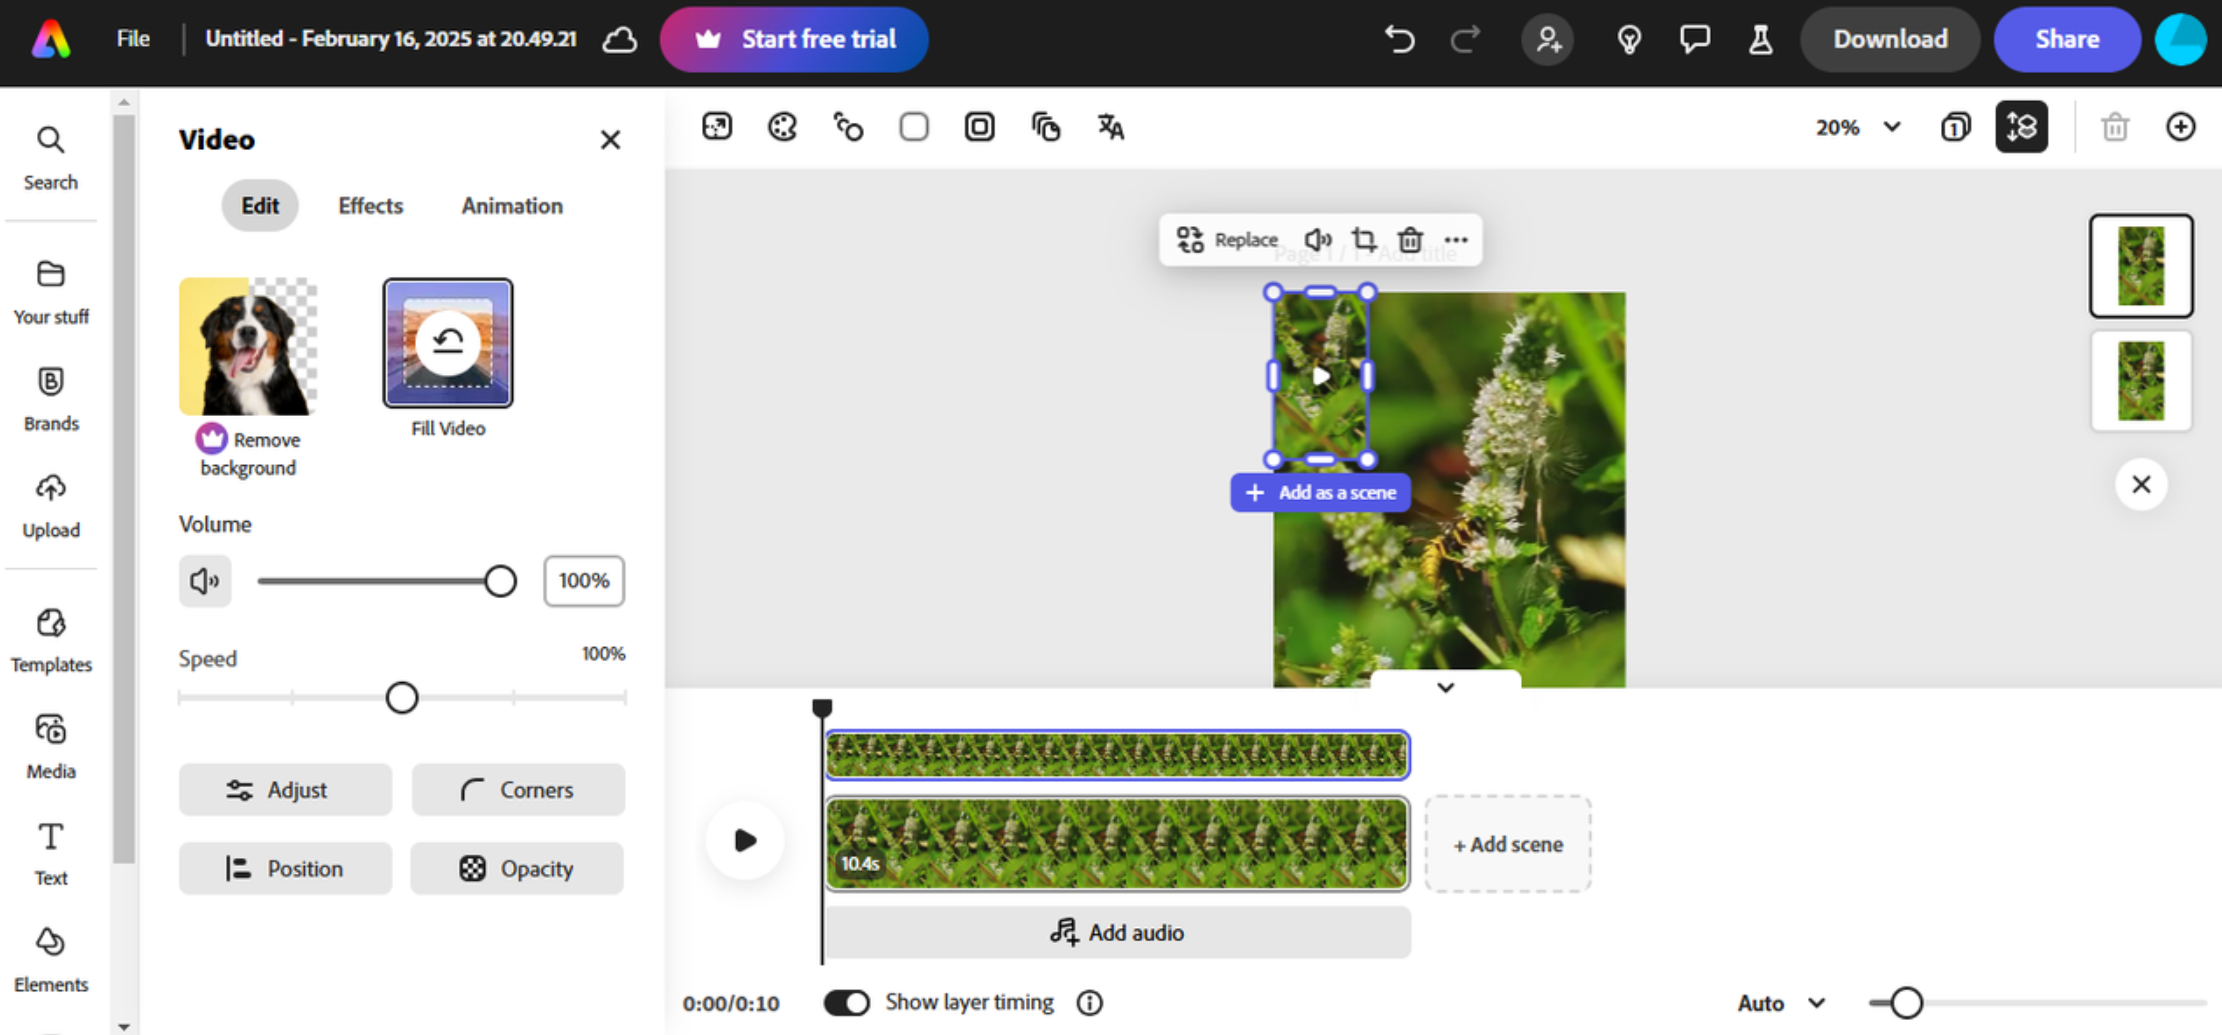Viewport: 2222px width, 1035px height.
Task: Click the Download button
Action: 1889,39
